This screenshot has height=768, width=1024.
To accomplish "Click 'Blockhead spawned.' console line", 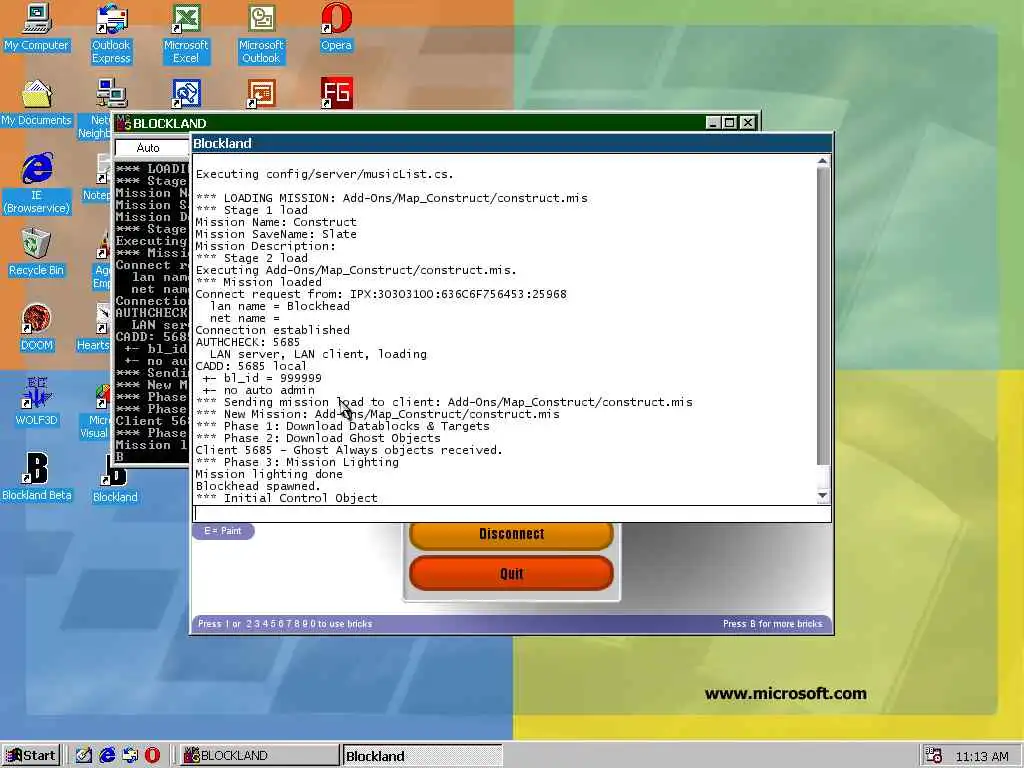I will pyautogui.click(x=258, y=486).
